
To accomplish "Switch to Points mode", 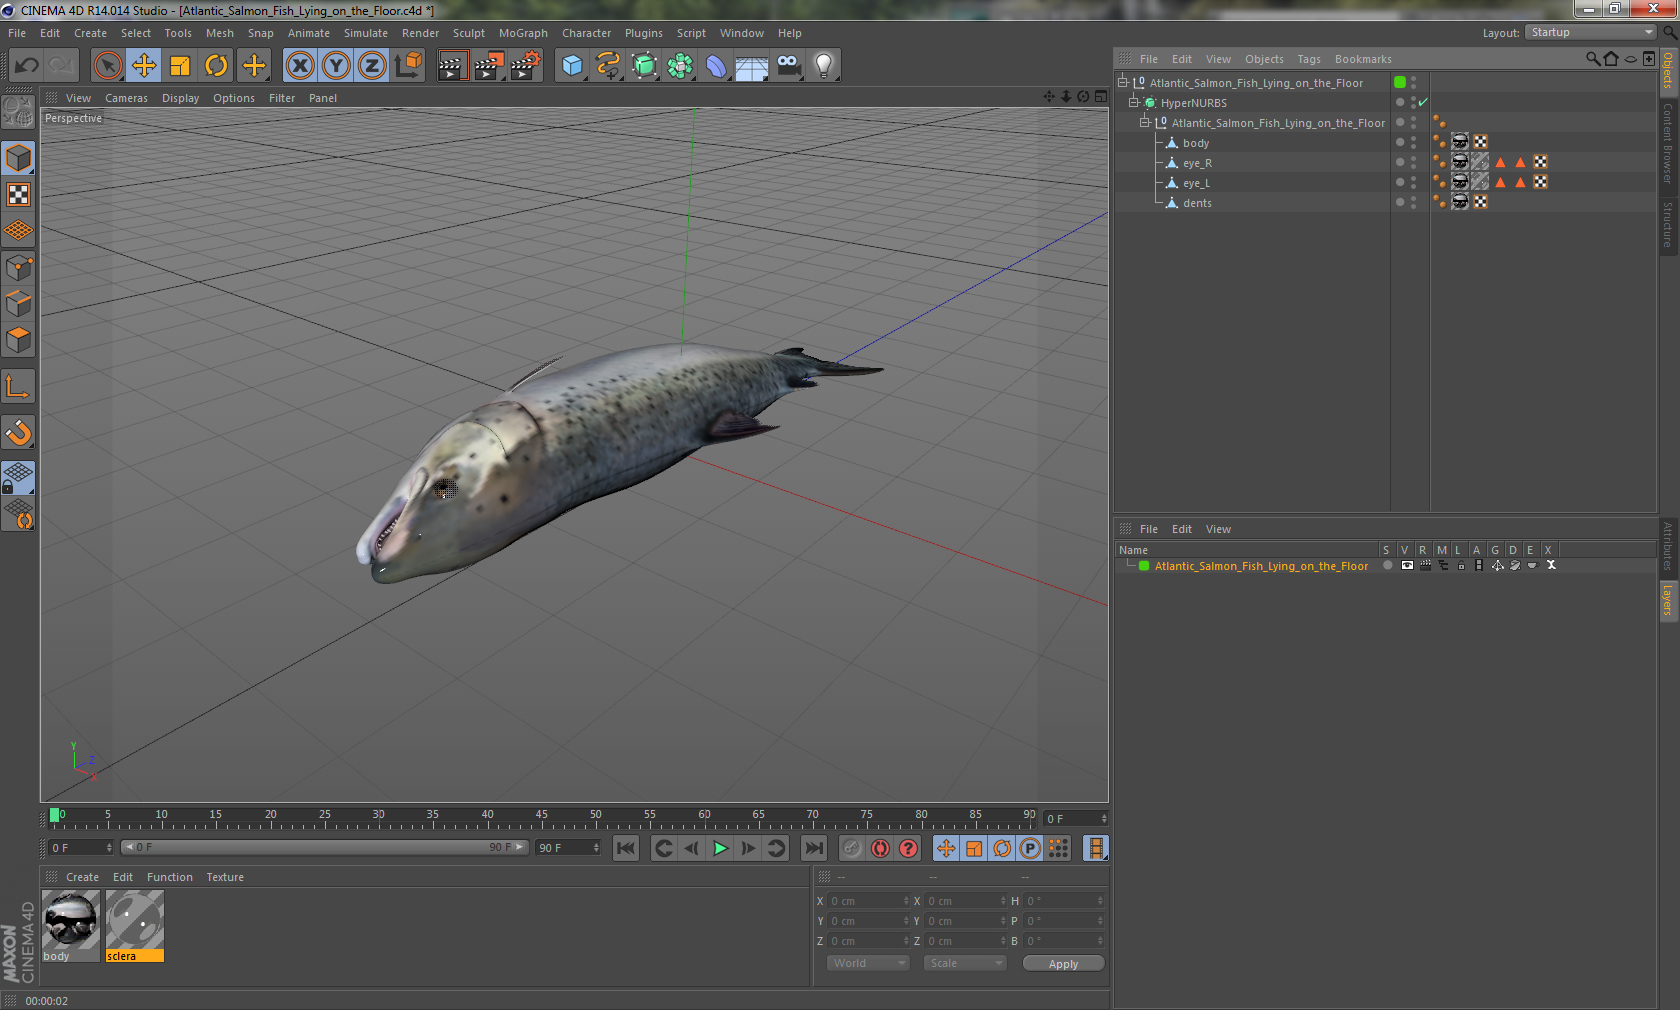I will 18,267.
